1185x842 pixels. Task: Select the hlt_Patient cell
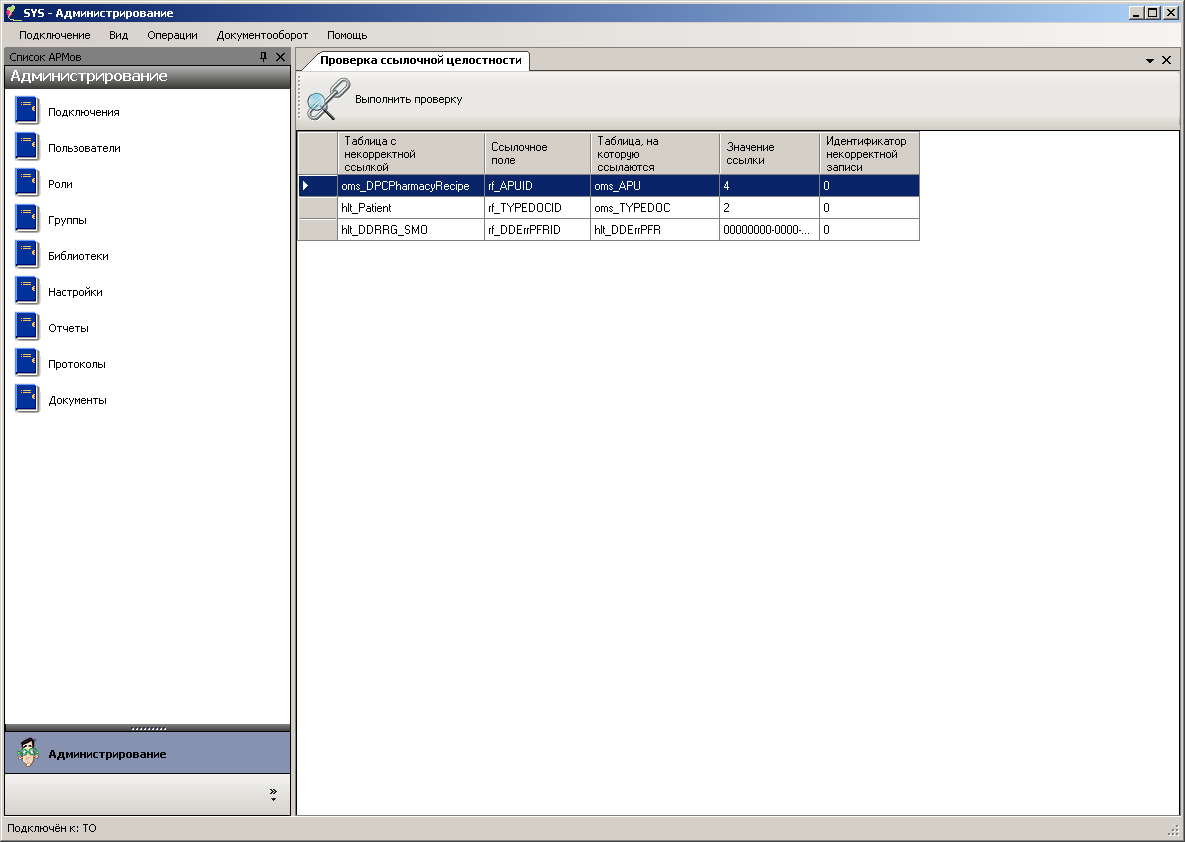coord(410,208)
